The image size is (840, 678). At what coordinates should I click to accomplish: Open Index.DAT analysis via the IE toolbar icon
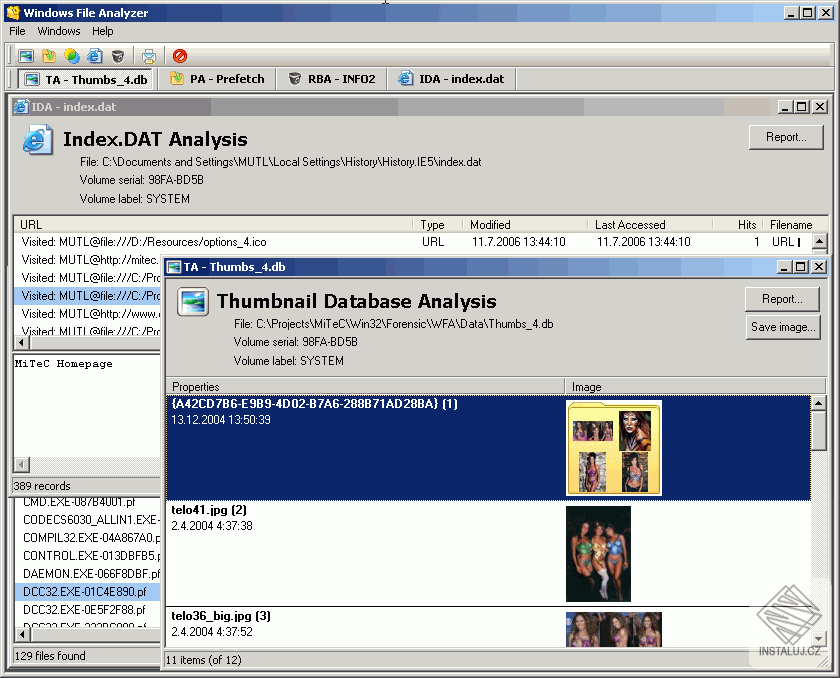tap(93, 56)
